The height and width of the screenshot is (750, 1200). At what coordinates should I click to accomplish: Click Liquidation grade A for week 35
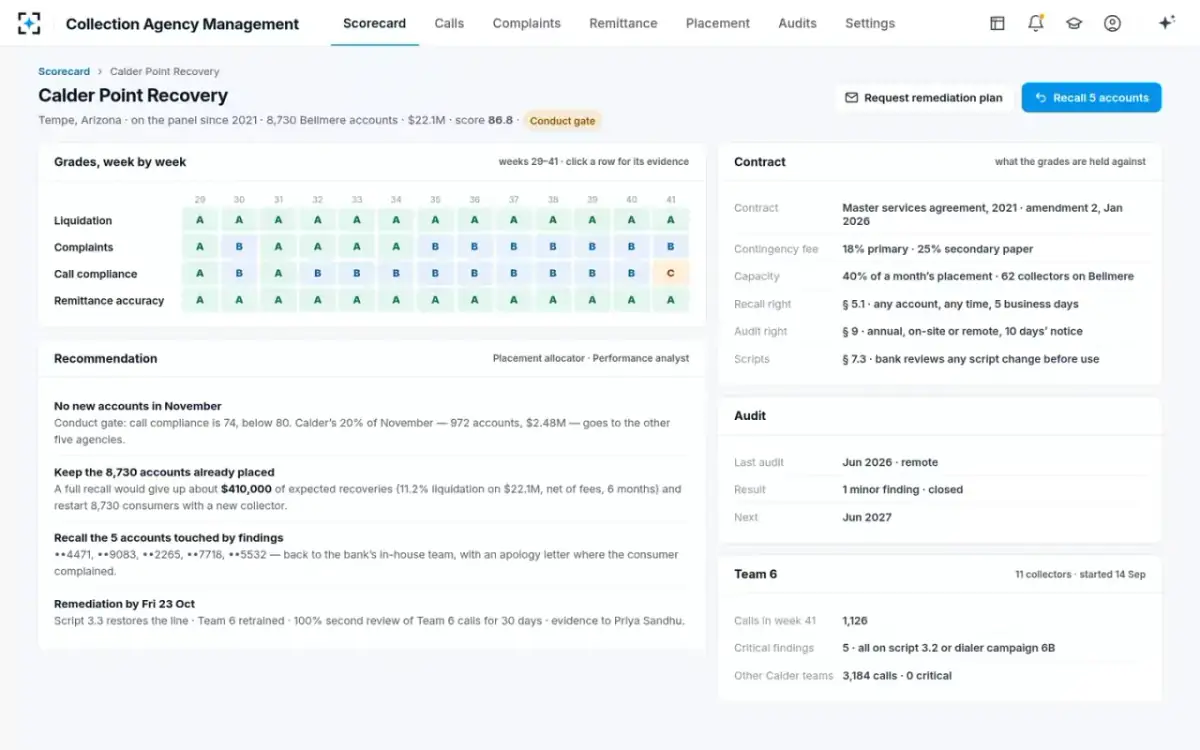(435, 220)
